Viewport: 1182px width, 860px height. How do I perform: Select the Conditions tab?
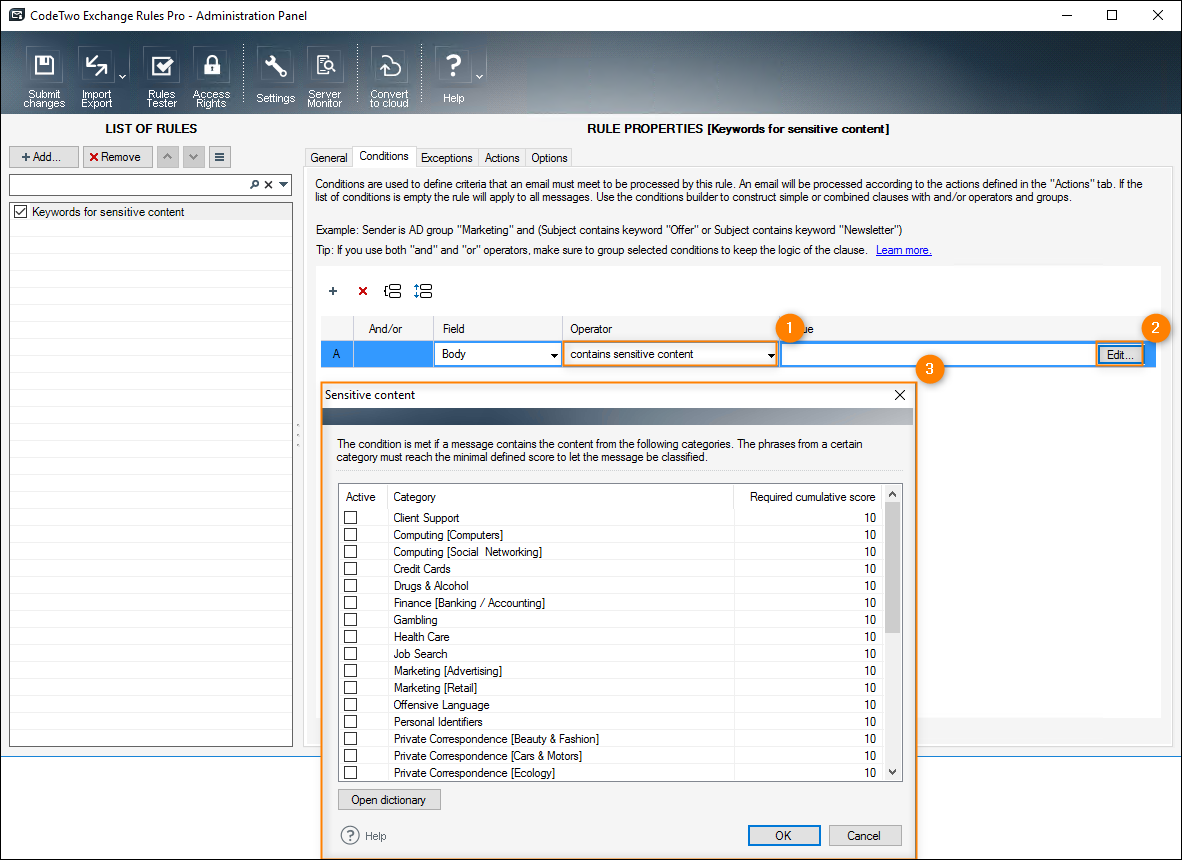coord(384,156)
